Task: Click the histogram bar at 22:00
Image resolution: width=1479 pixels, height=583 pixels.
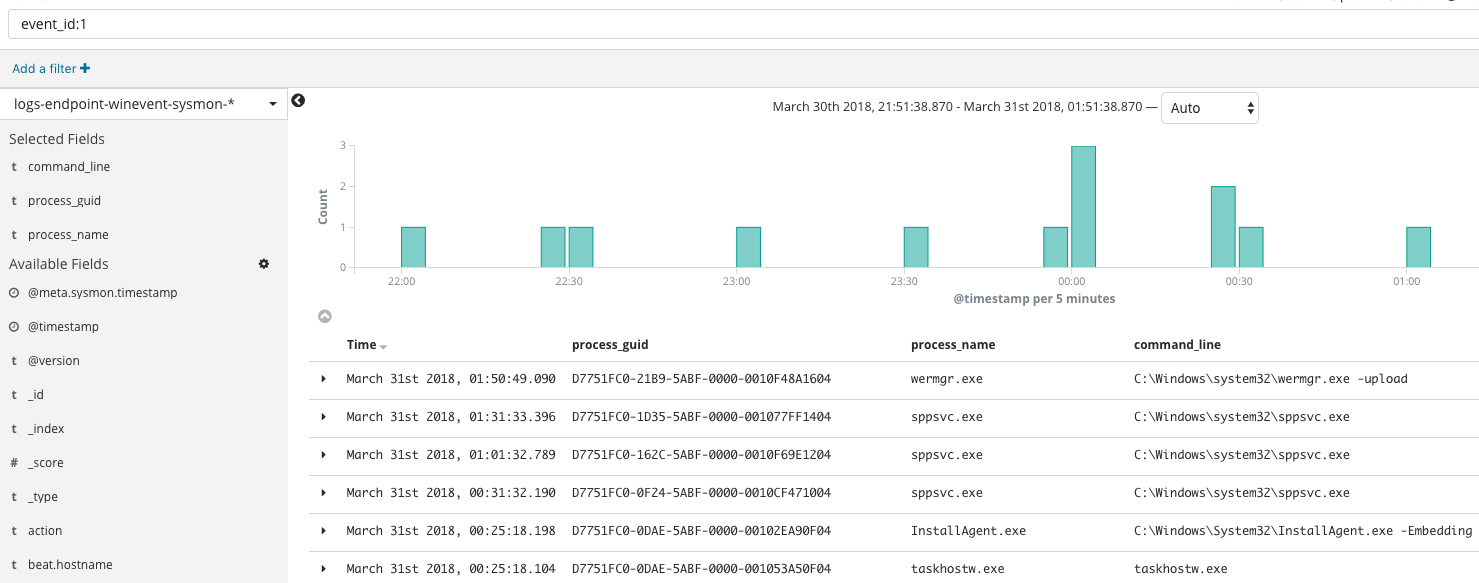Action: coord(413,247)
